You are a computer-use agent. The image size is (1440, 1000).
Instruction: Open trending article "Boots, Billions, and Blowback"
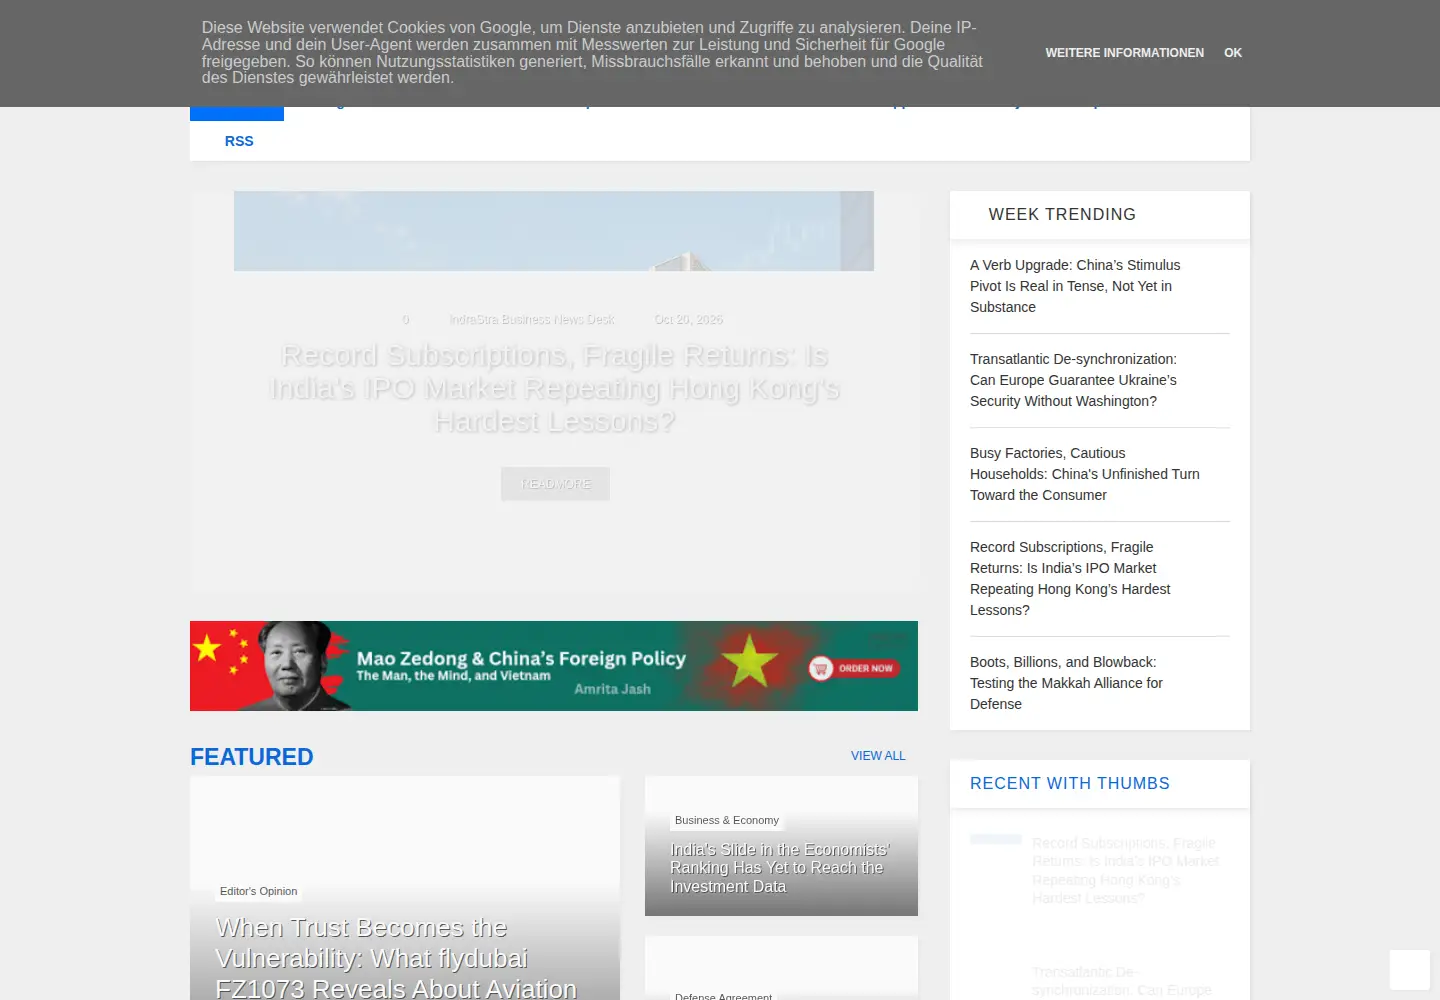[x=1066, y=683]
